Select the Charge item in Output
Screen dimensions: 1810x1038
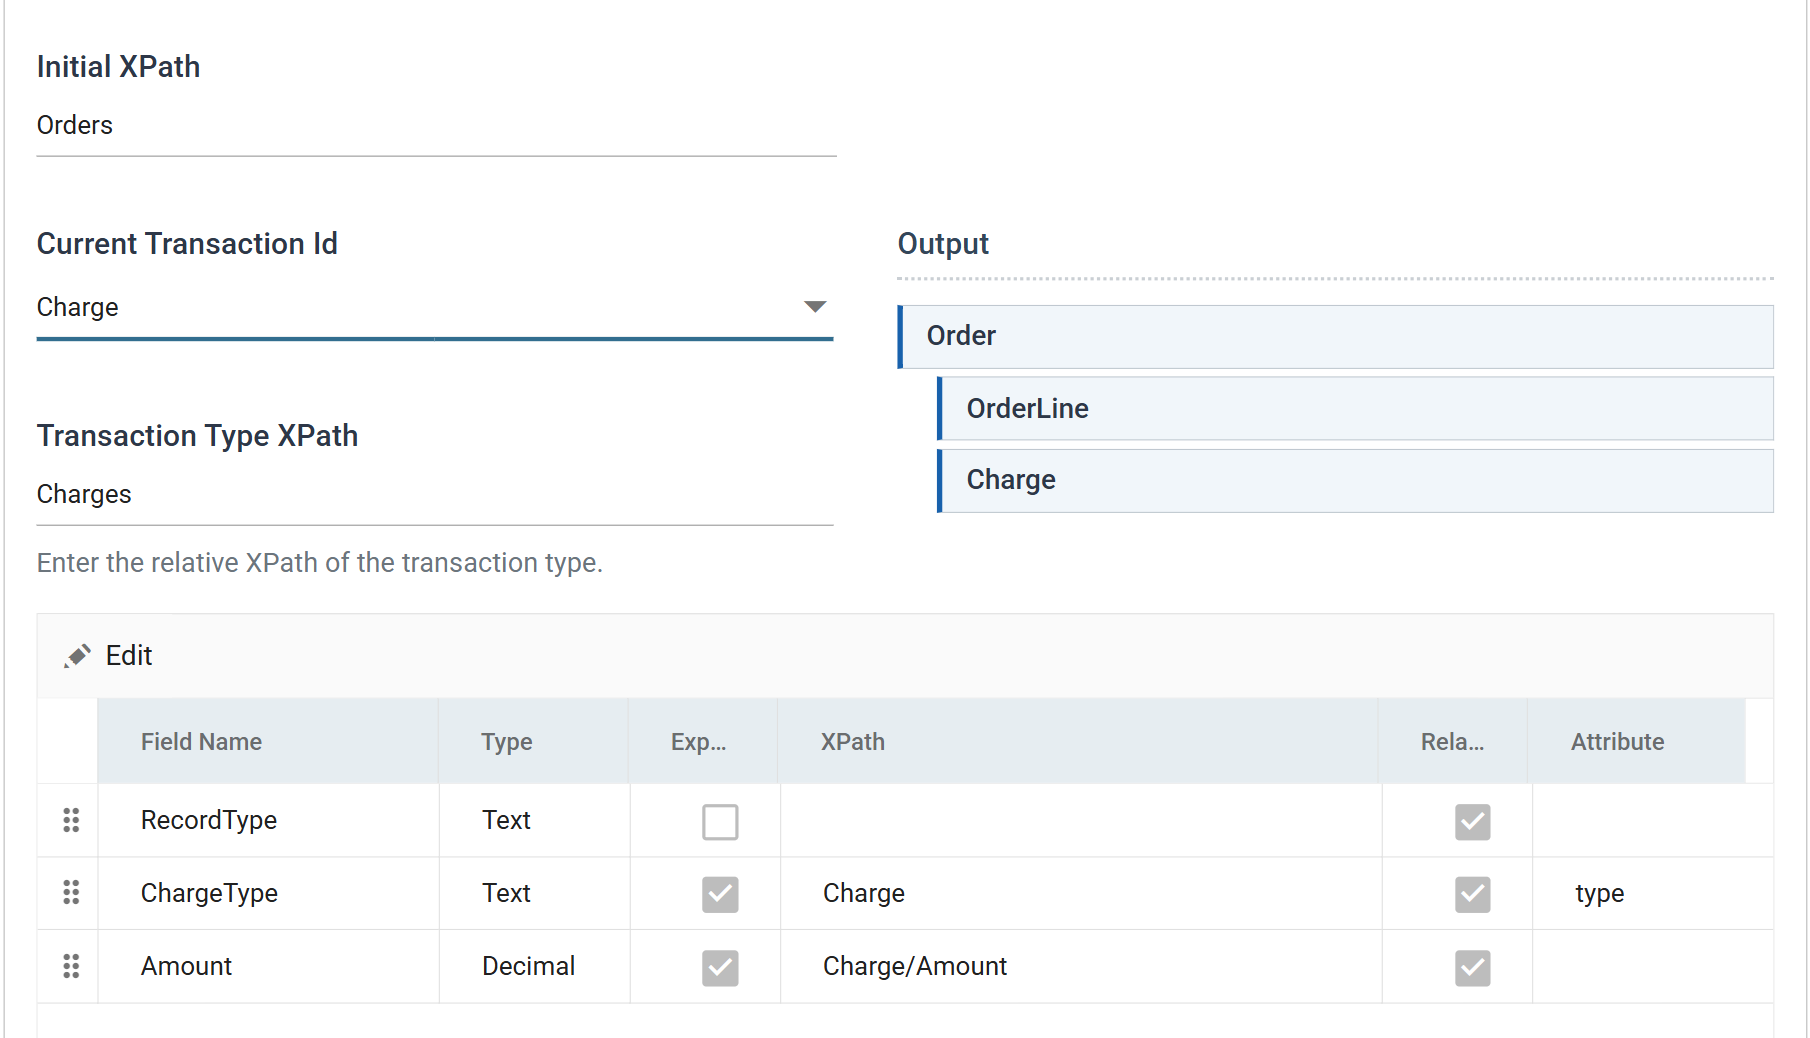pyautogui.click(x=1356, y=481)
